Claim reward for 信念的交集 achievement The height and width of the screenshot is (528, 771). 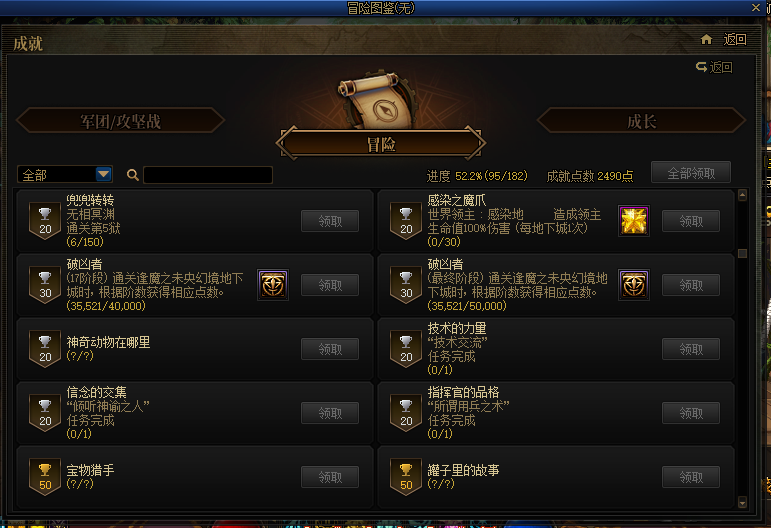[330, 413]
